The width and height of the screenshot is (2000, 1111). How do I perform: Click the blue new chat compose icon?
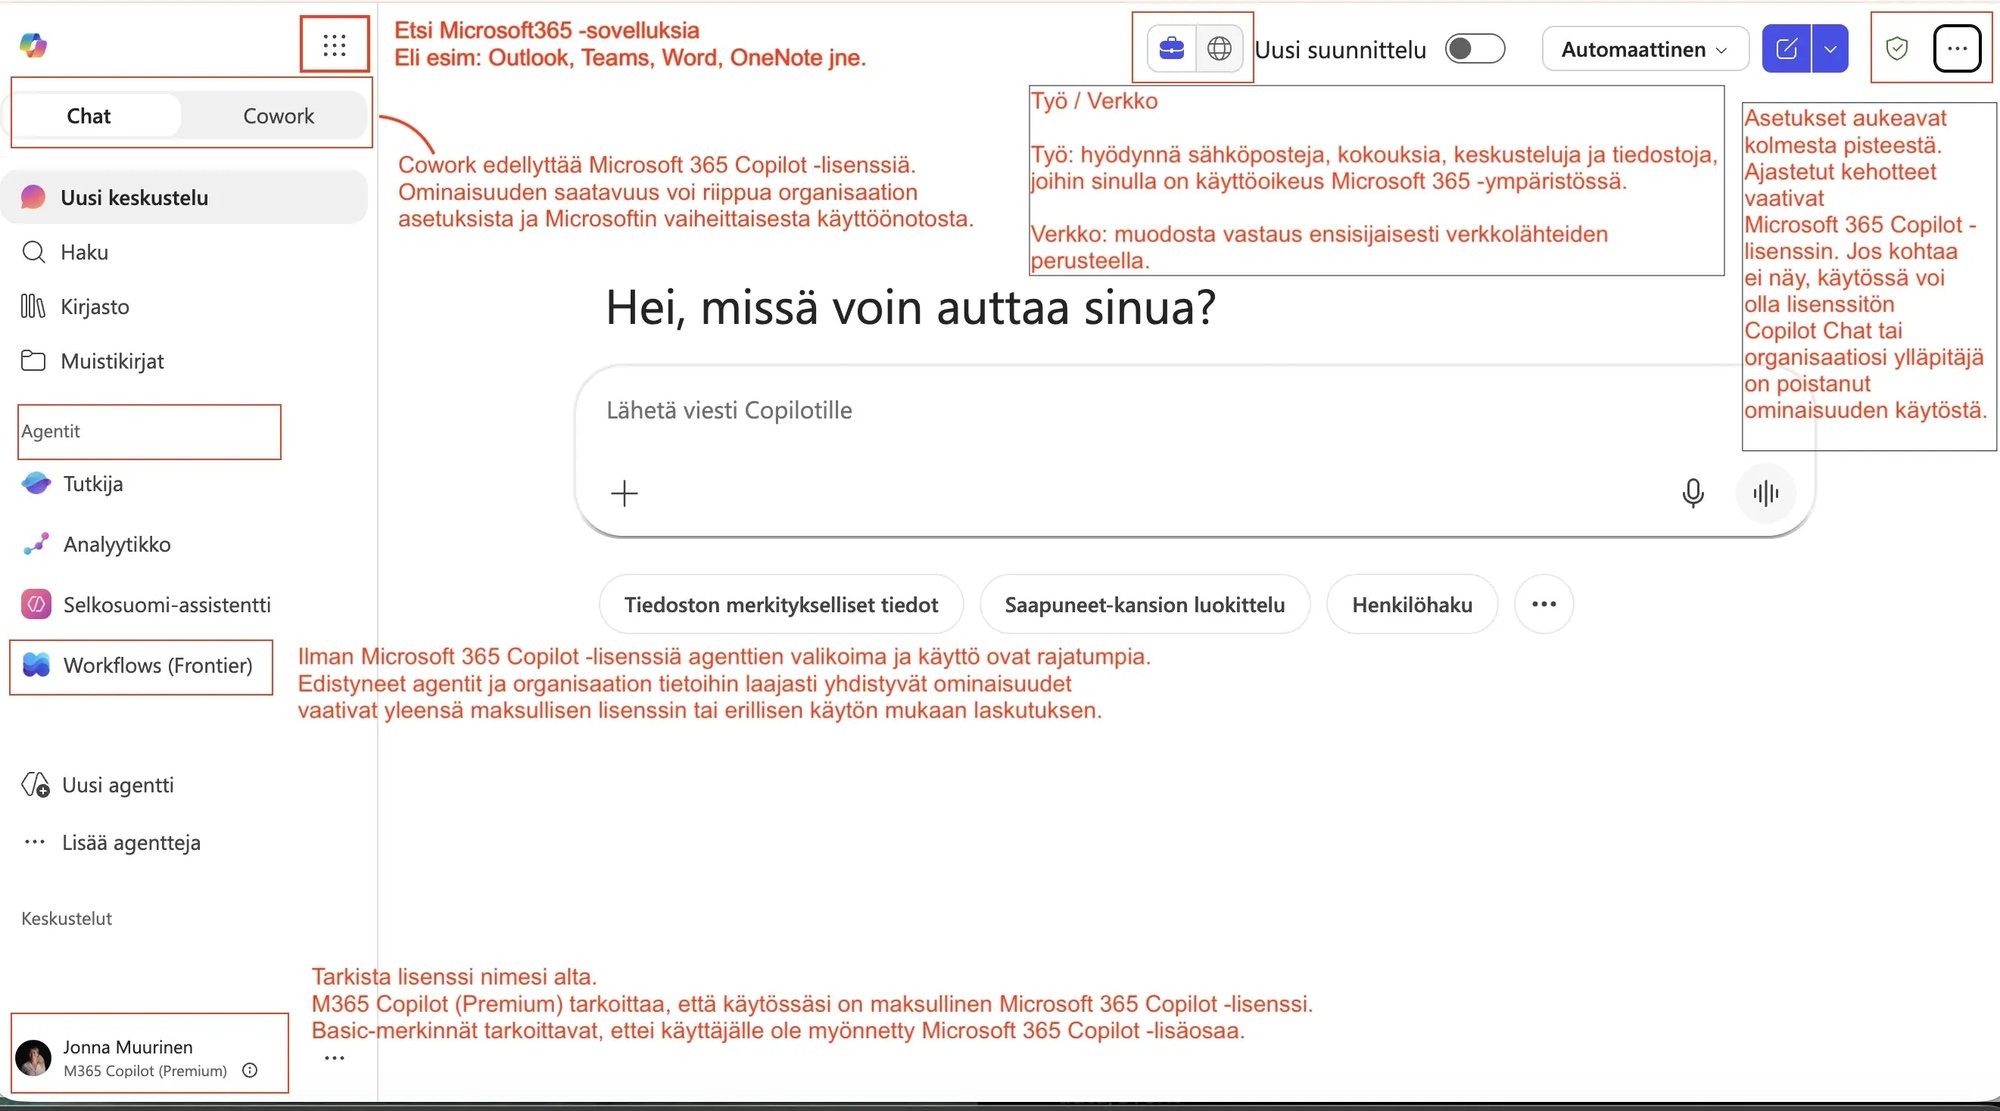[x=1786, y=49]
